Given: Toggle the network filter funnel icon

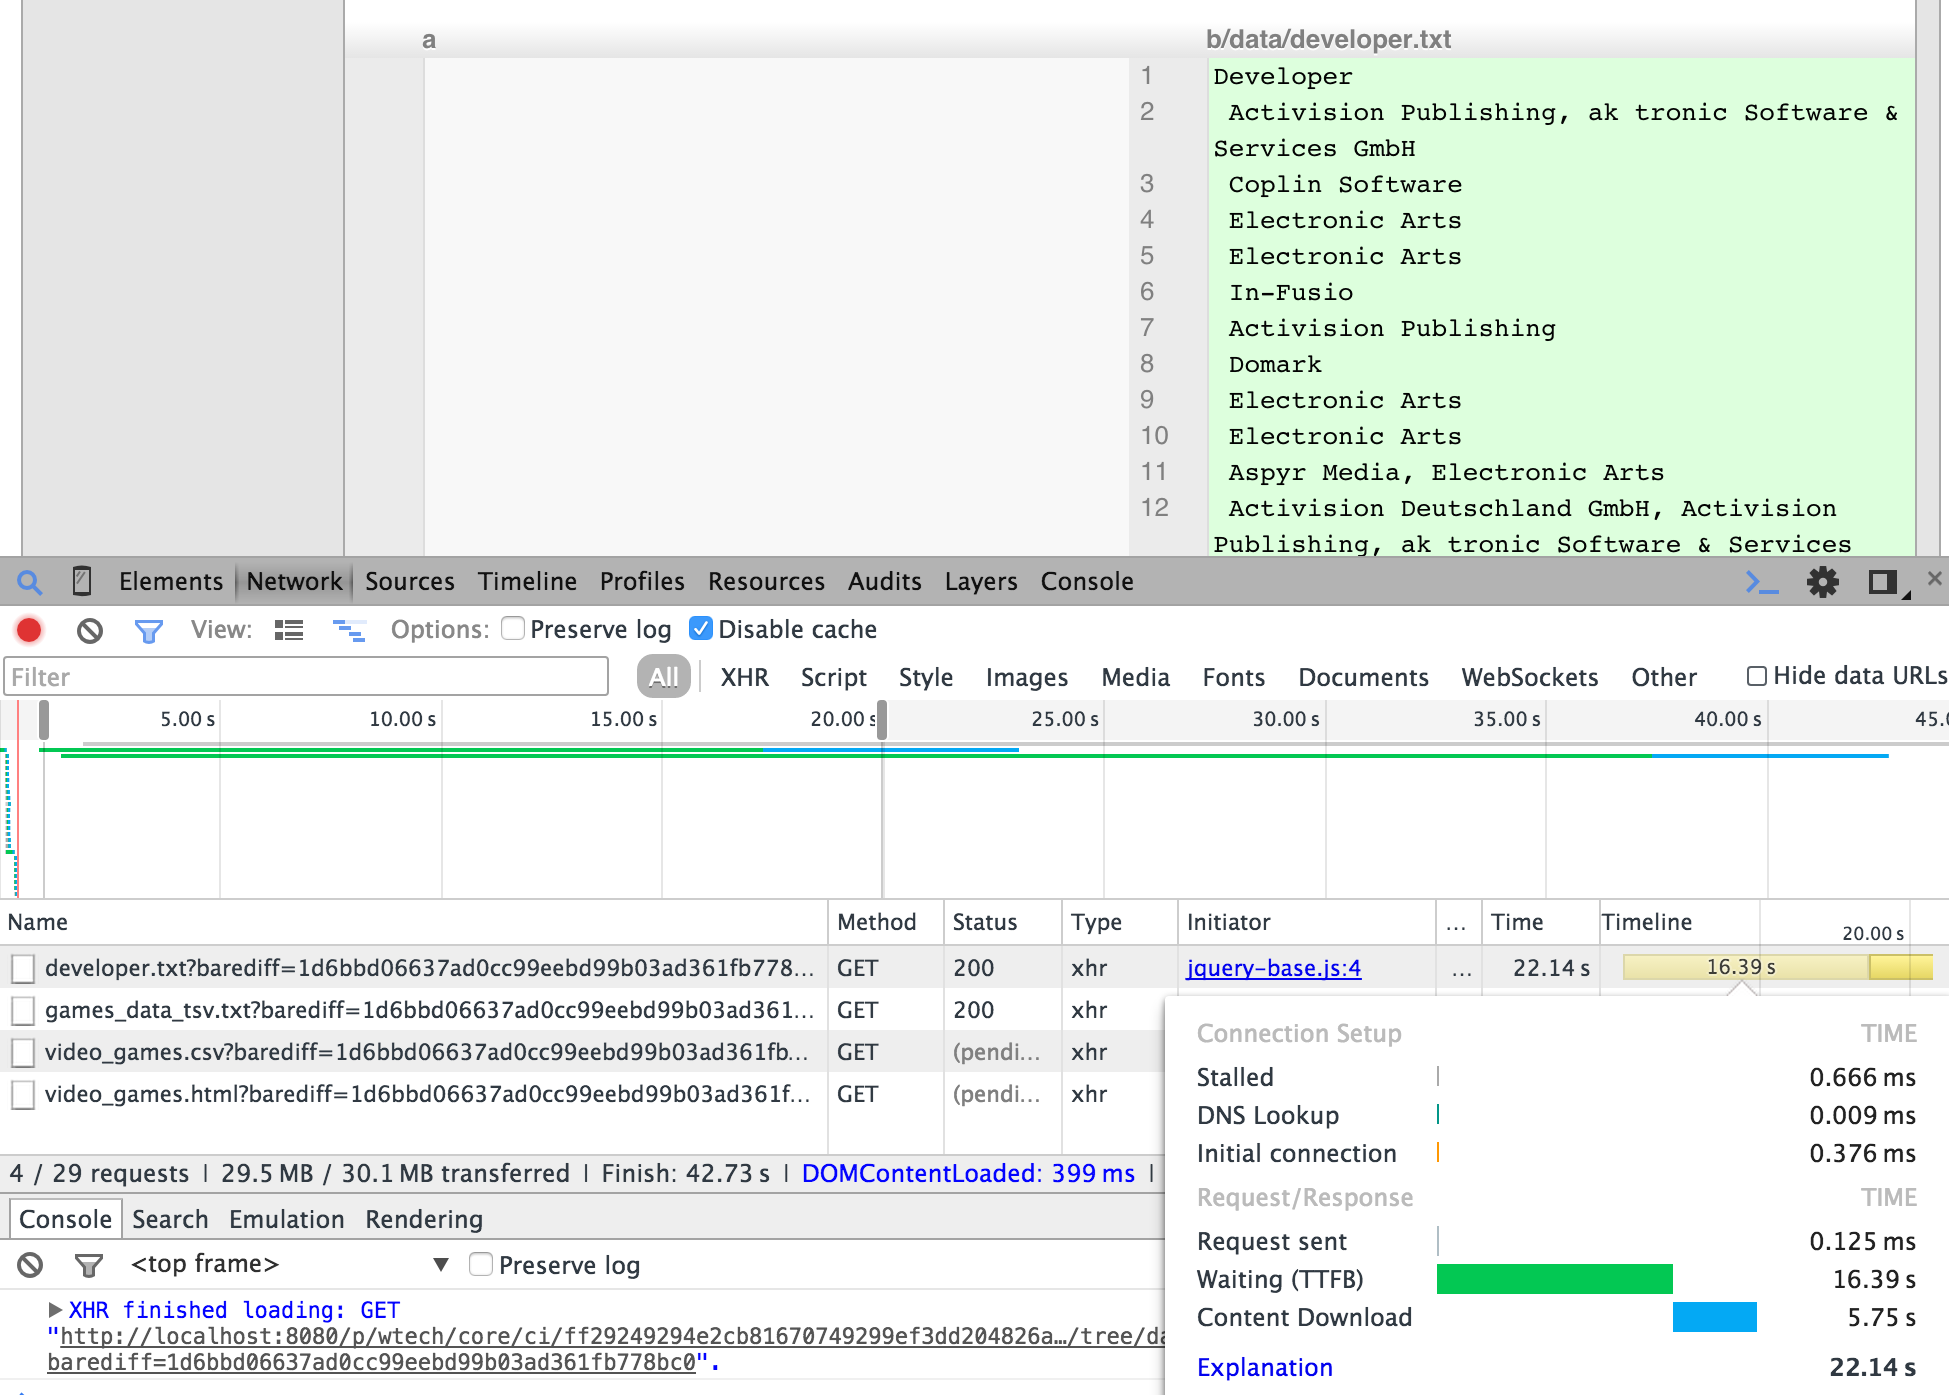Looking at the screenshot, I should click(148, 630).
